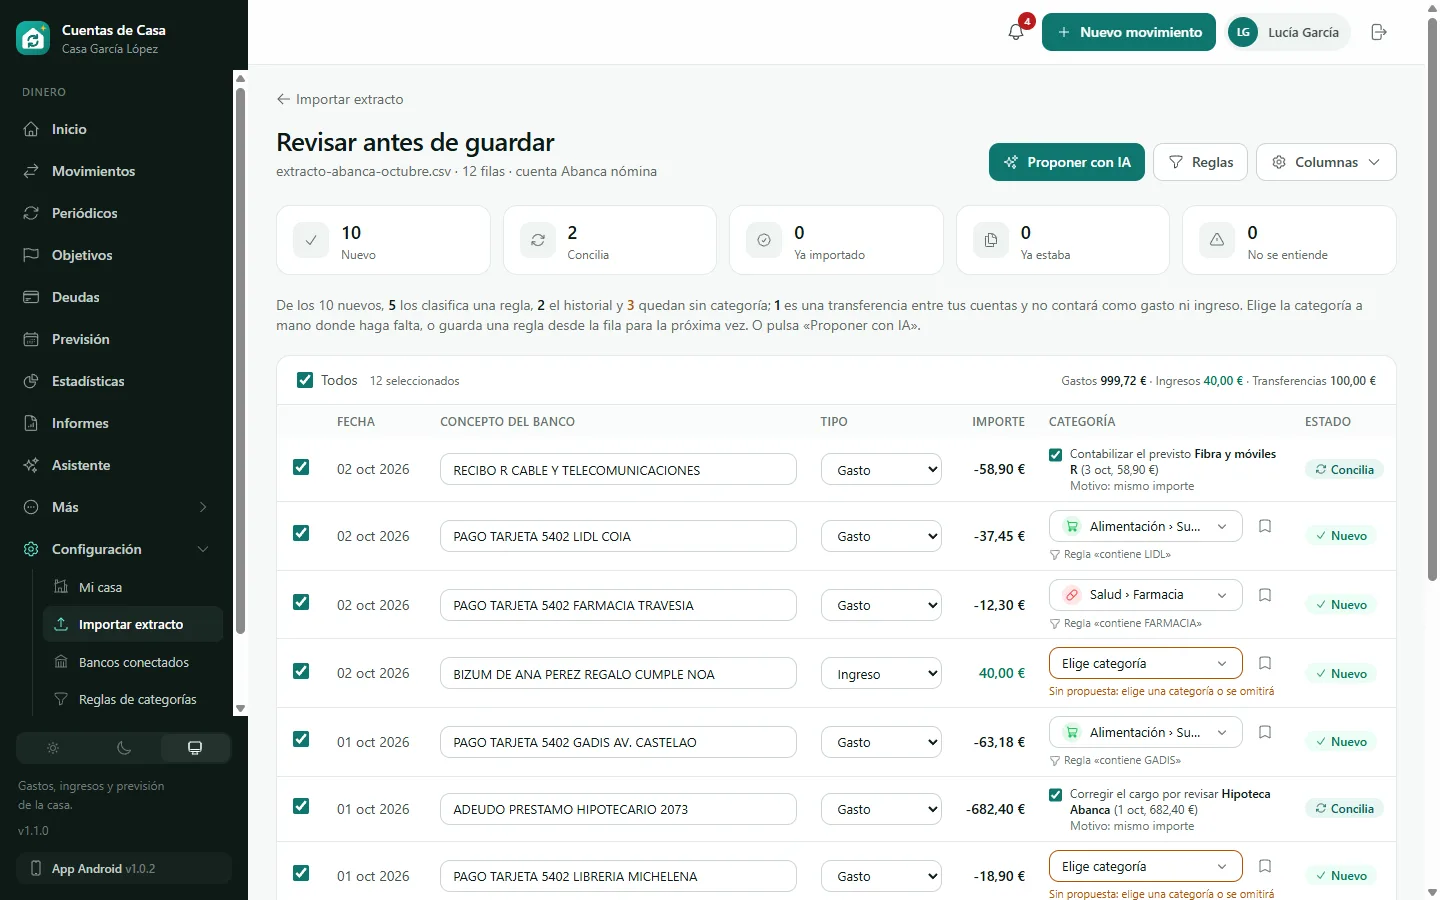Uncheck the RECIBO R CABLE row checkbox
This screenshot has width=1440, height=900.
tap(301, 467)
